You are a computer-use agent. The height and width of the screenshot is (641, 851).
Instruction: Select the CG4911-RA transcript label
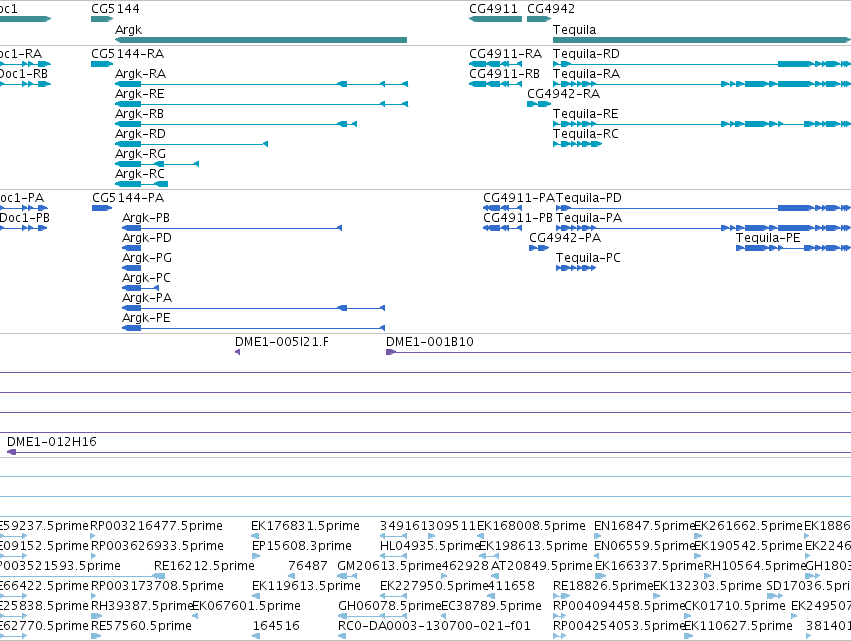(x=505, y=54)
